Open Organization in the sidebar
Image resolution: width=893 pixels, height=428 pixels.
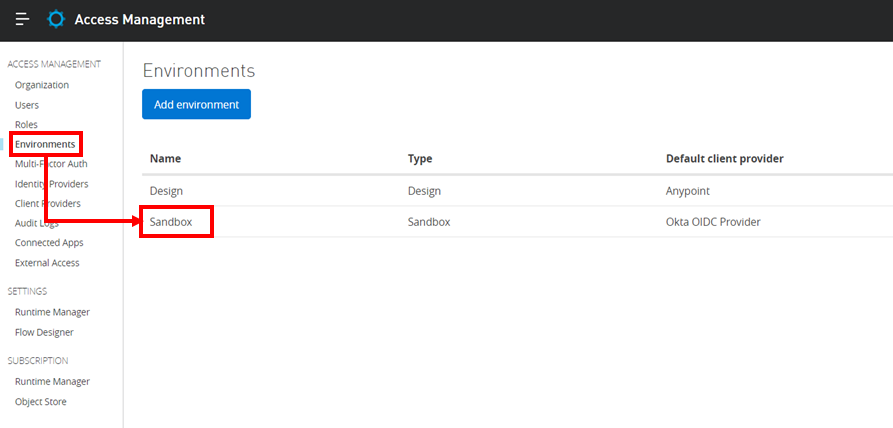pyautogui.click(x=42, y=85)
